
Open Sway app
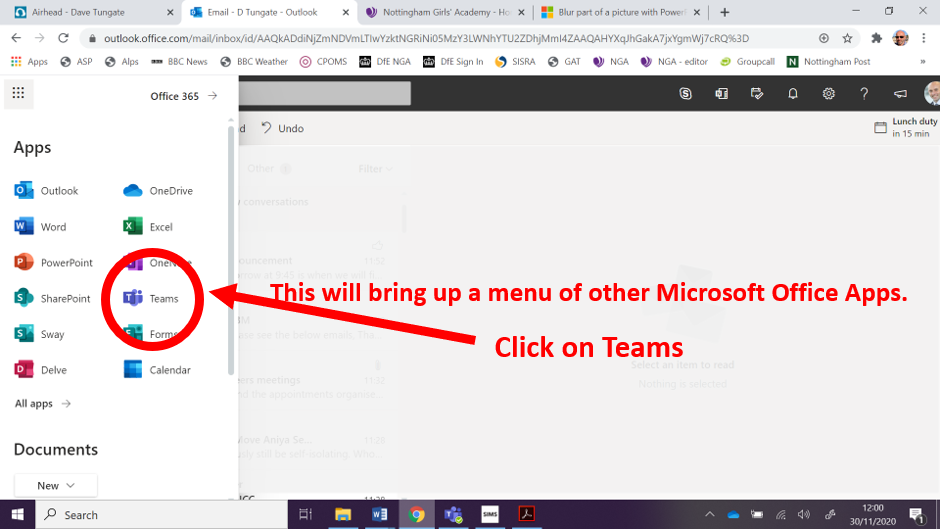tap(39, 334)
